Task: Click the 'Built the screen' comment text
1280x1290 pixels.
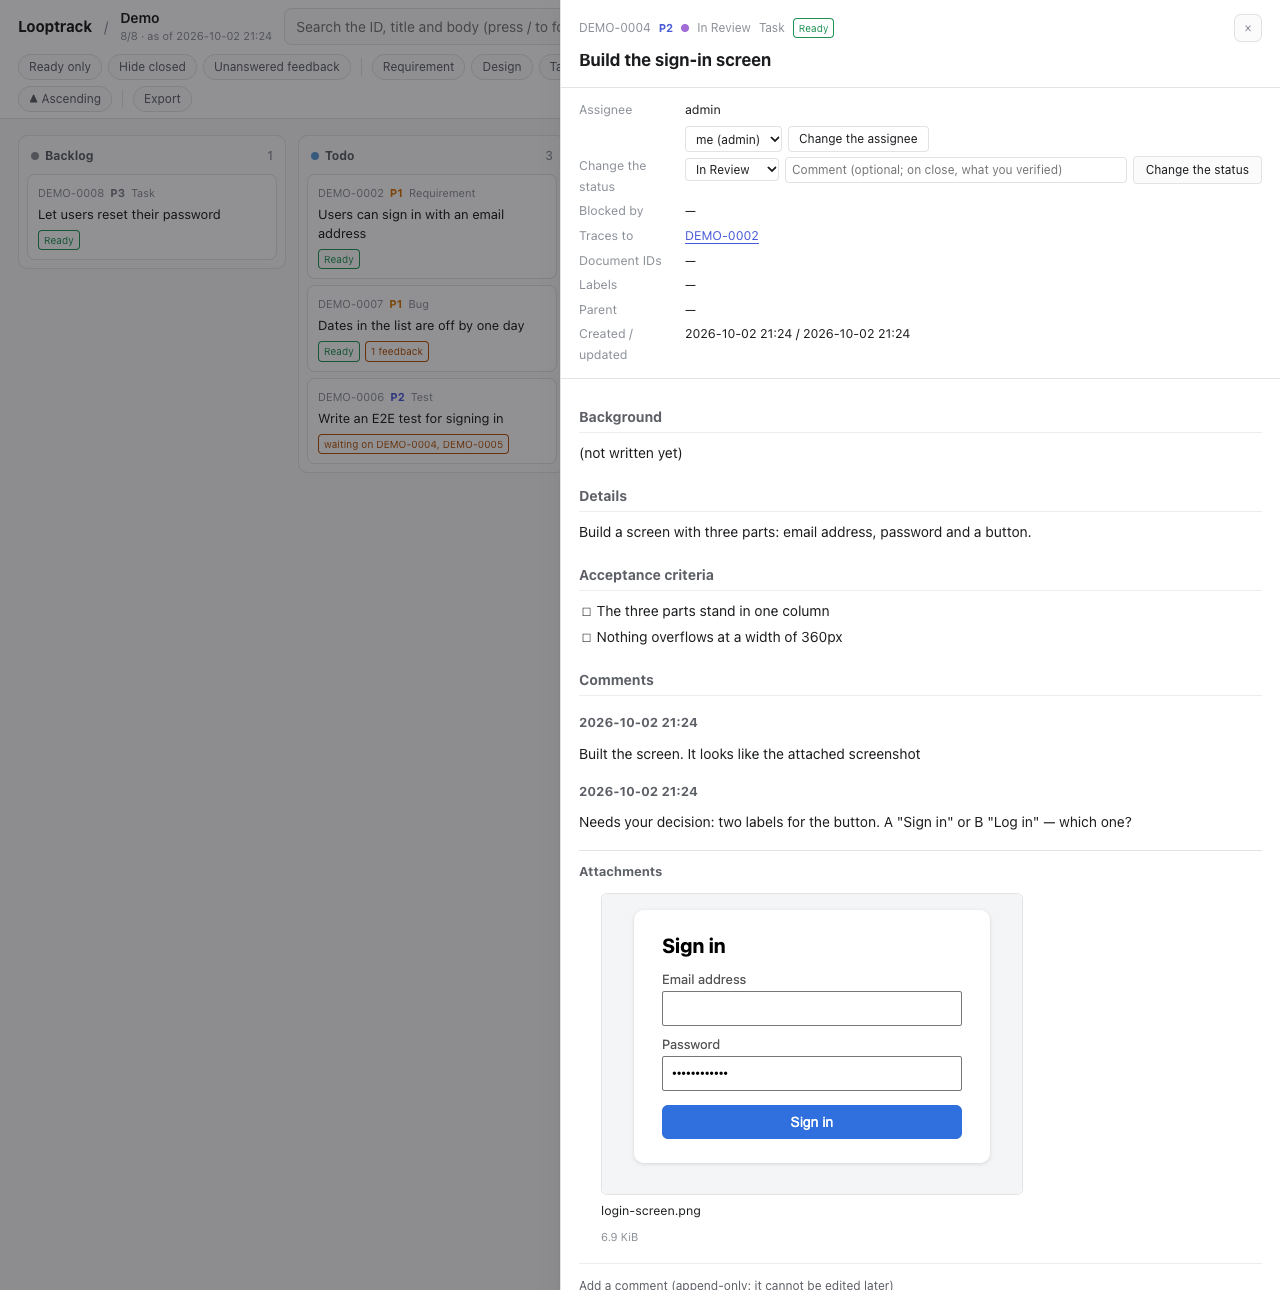Action: coord(749,755)
